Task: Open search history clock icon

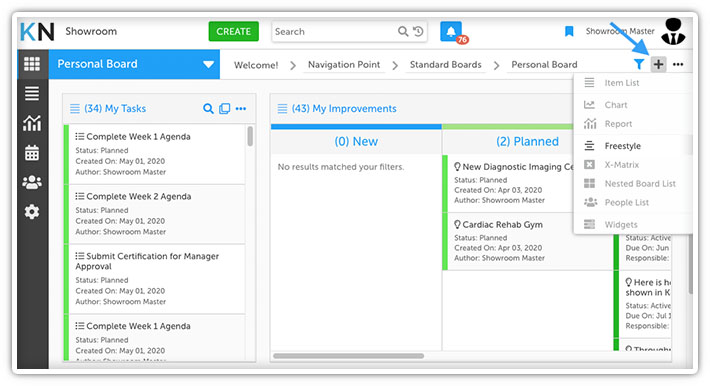Action: [418, 31]
